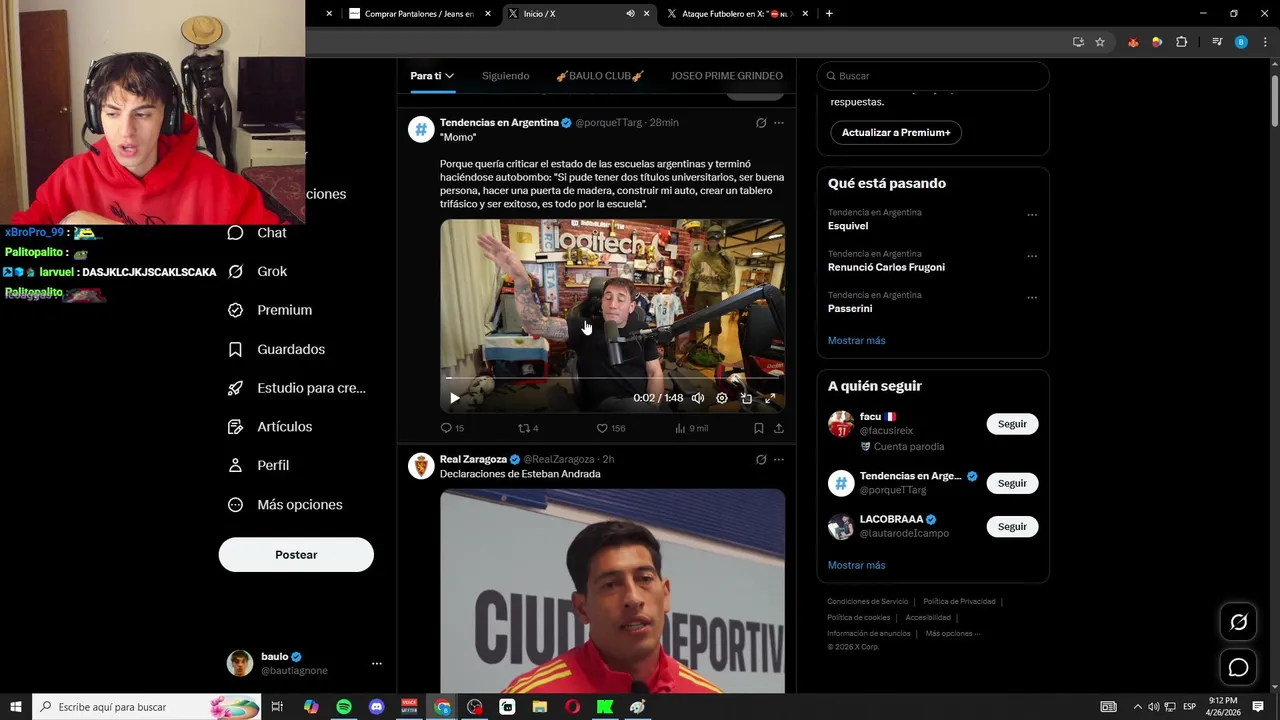1280x720 pixels.
Task: Open Spotify from the taskbar
Action: click(344, 707)
